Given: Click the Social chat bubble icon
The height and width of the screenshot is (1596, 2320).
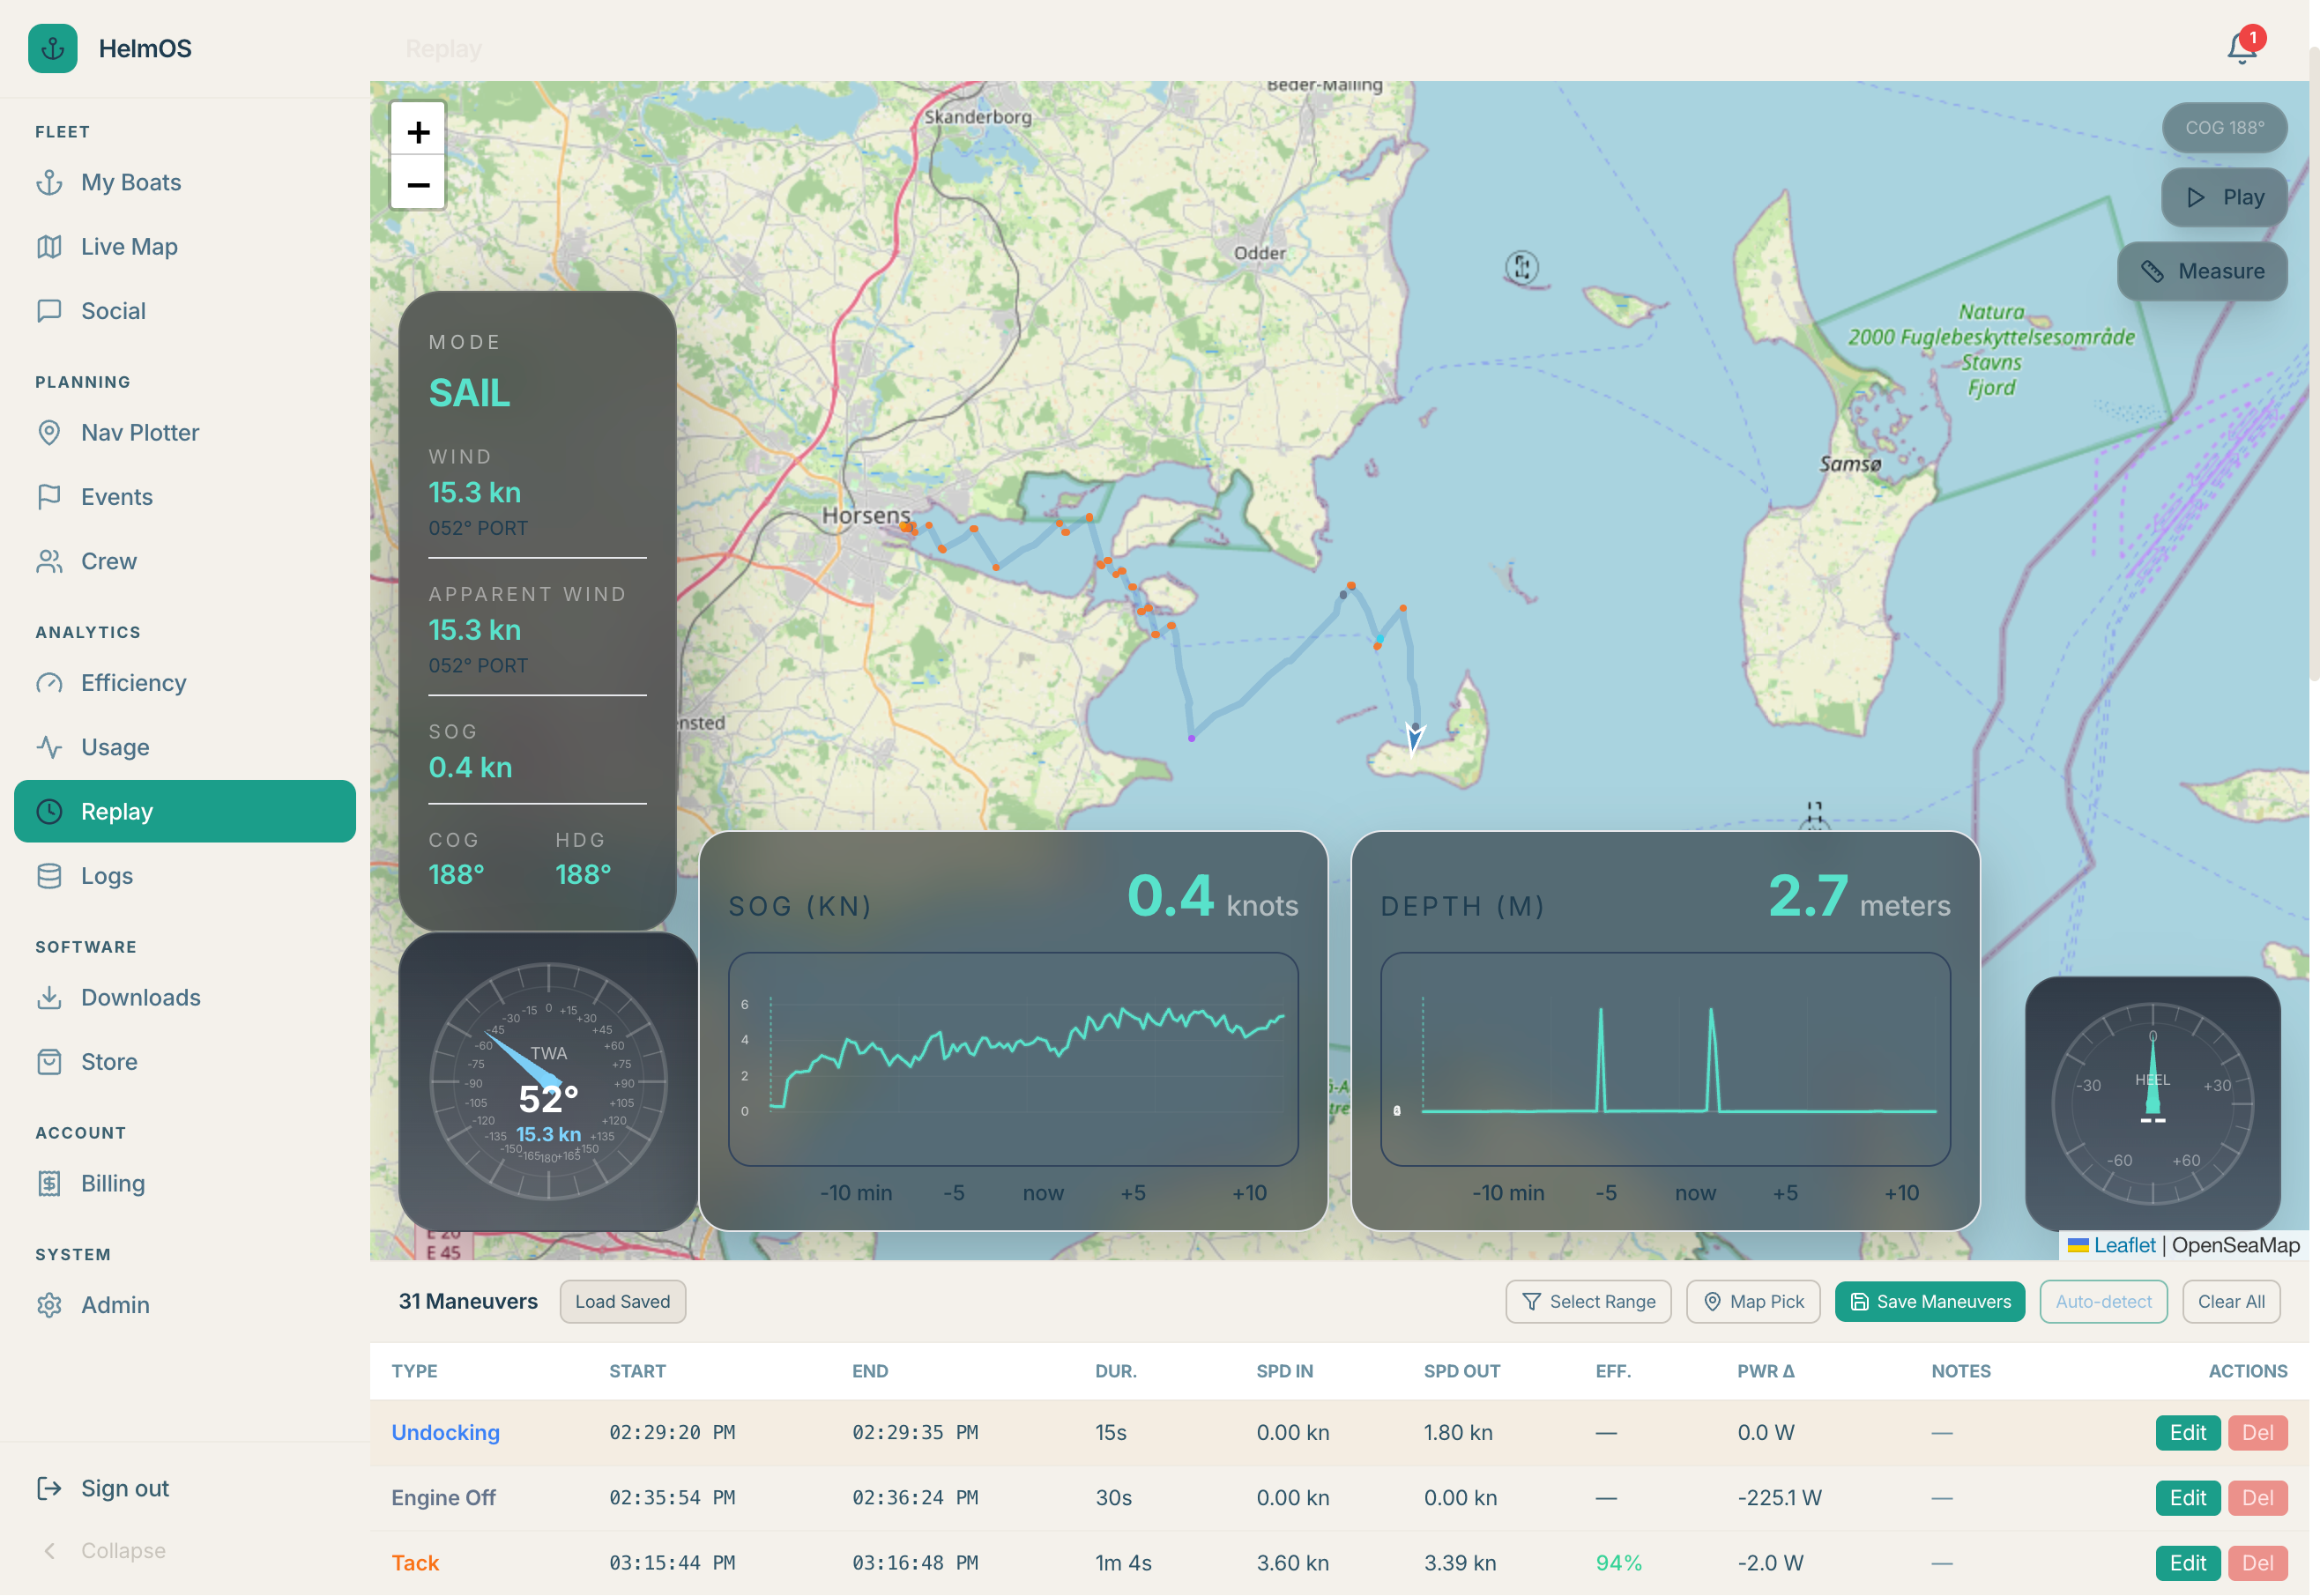Looking at the screenshot, I should pos(49,311).
